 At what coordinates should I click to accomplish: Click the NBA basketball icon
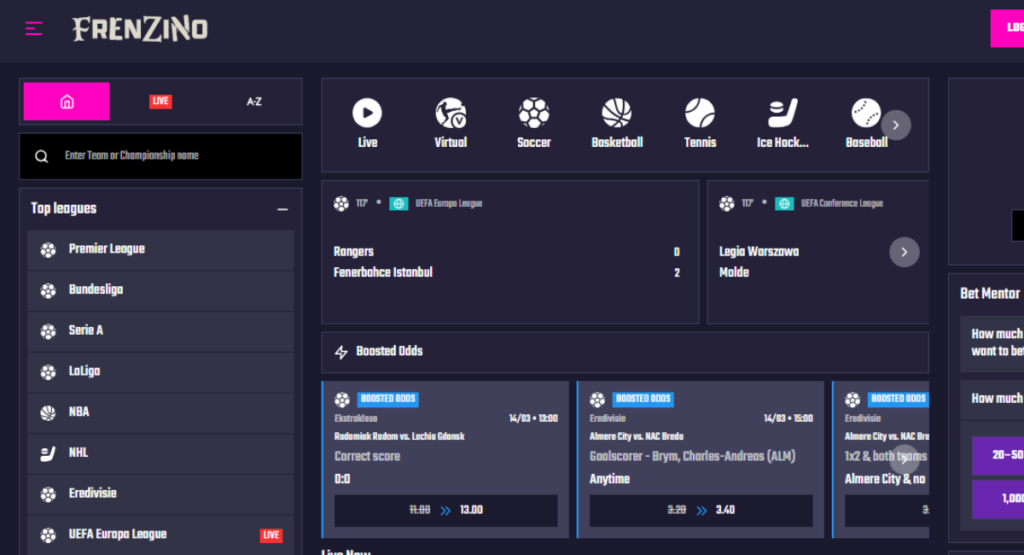click(x=48, y=413)
